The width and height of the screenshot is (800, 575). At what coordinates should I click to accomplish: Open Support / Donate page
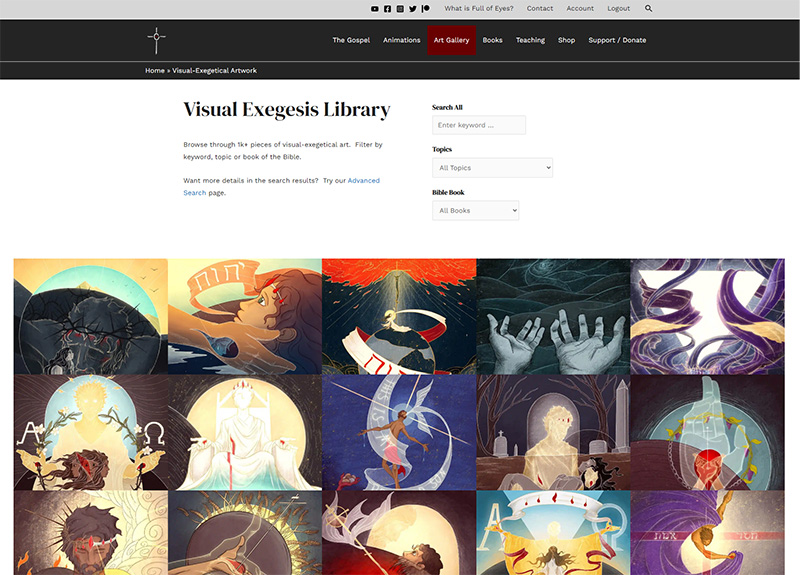click(x=617, y=40)
